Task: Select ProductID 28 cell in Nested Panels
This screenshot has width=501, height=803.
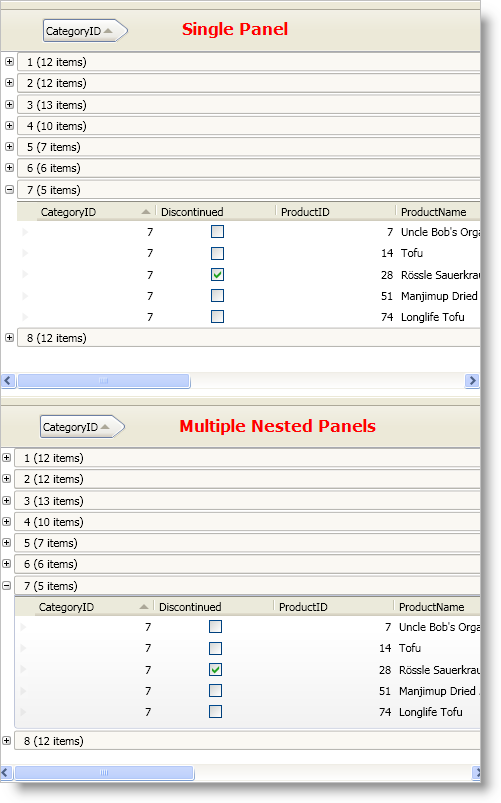Action: click(385, 670)
